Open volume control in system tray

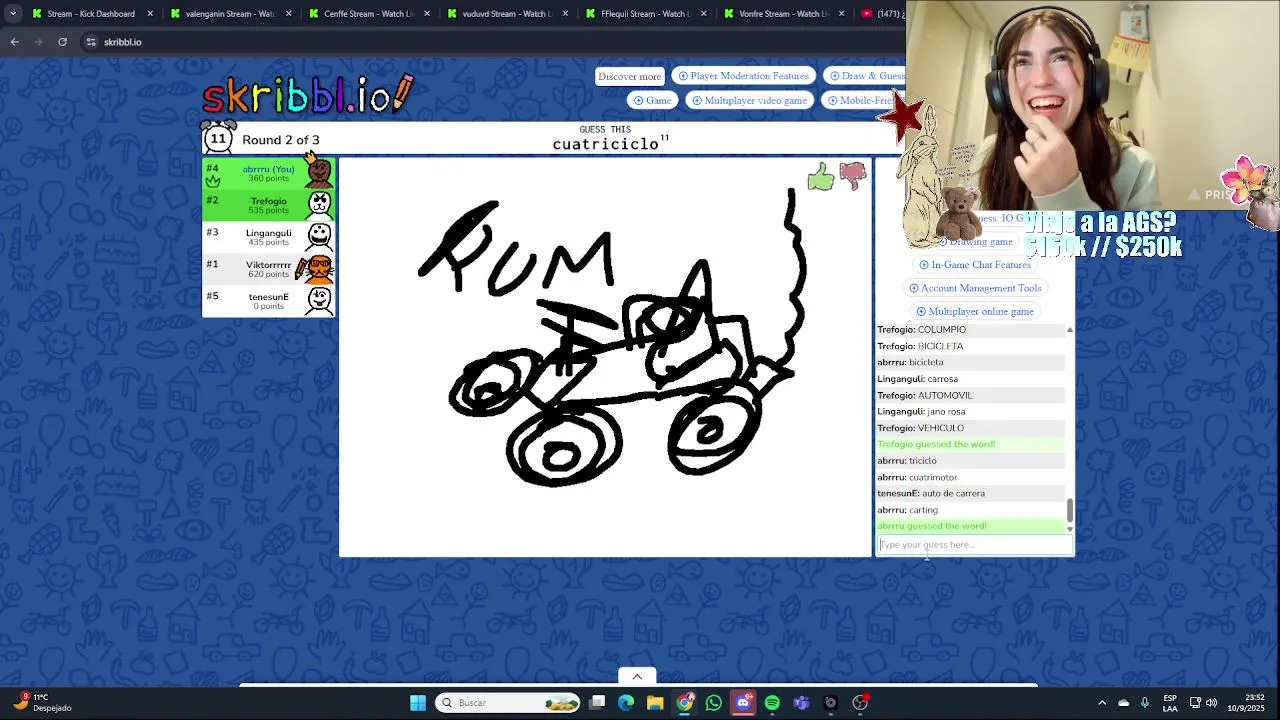tap(1211, 703)
